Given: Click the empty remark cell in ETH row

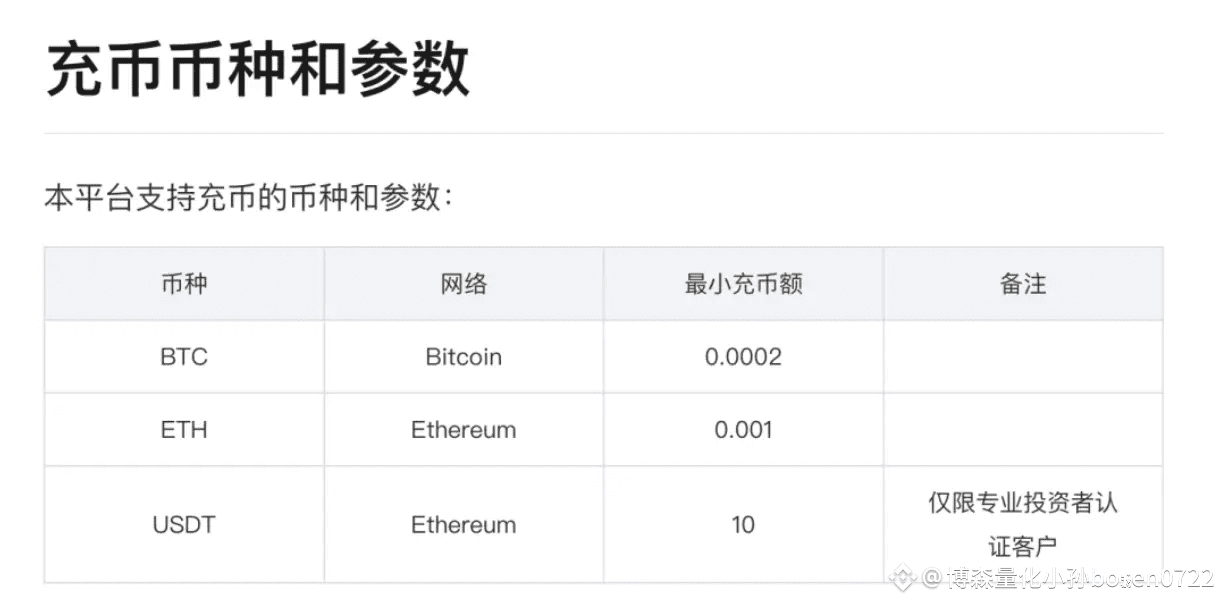Looking at the screenshot, I should click(x=1023, y=430).
